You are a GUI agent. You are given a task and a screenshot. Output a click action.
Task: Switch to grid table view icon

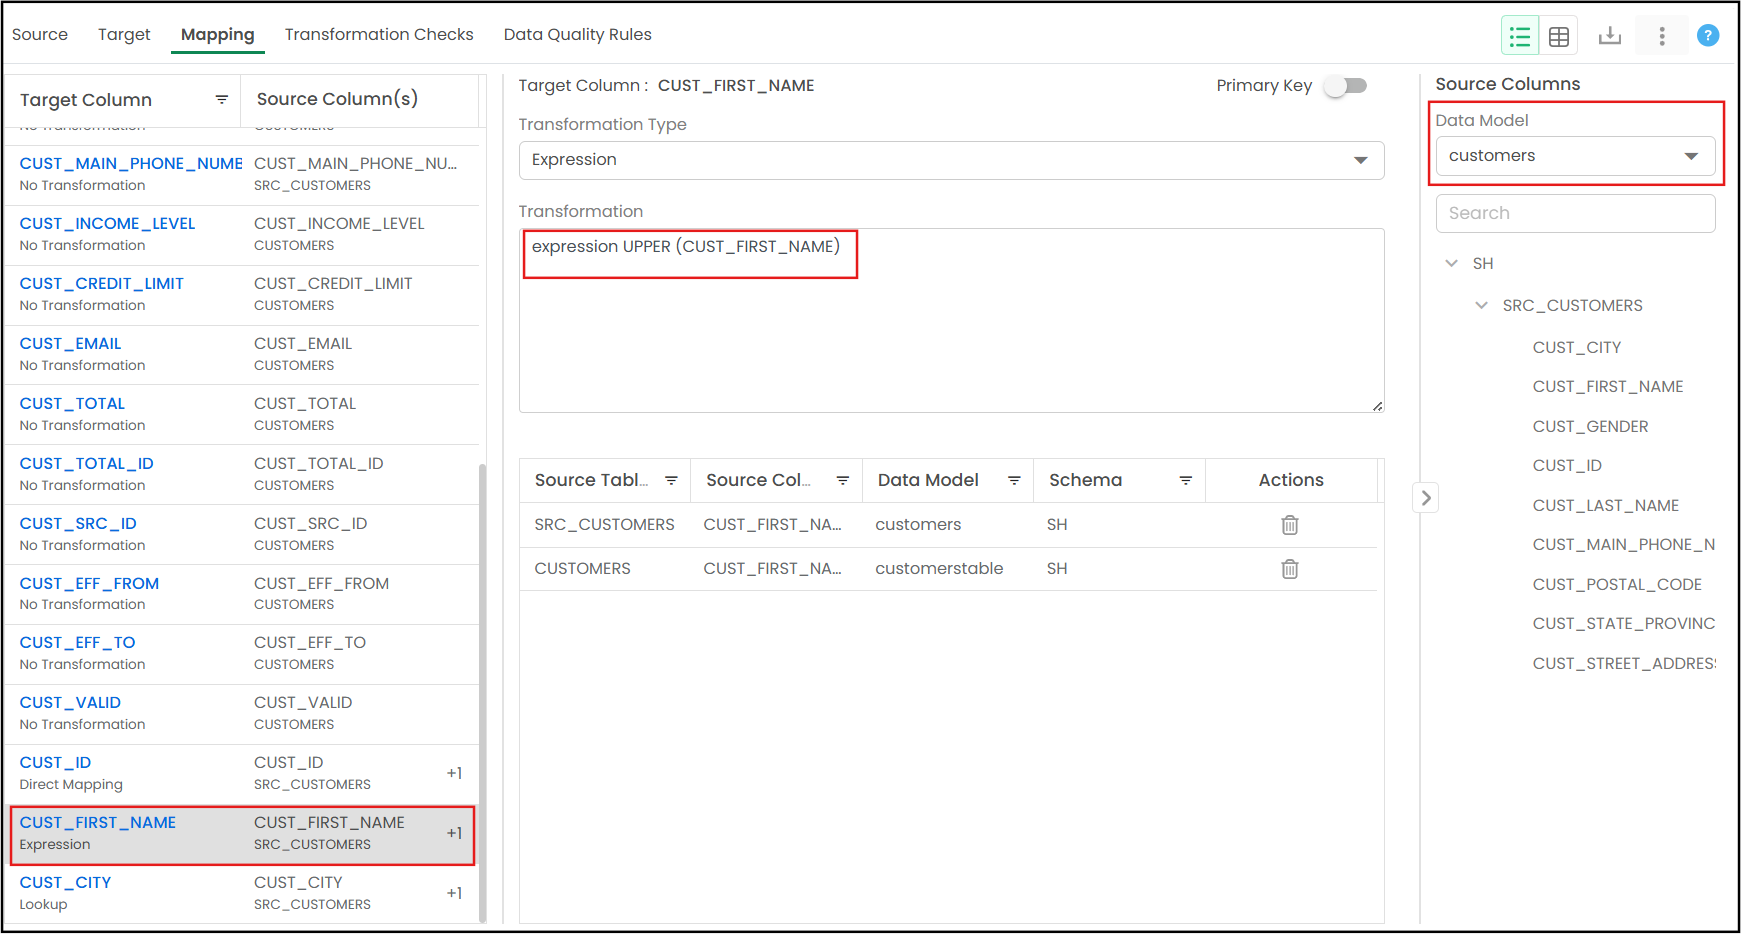tap(1559, 37)
